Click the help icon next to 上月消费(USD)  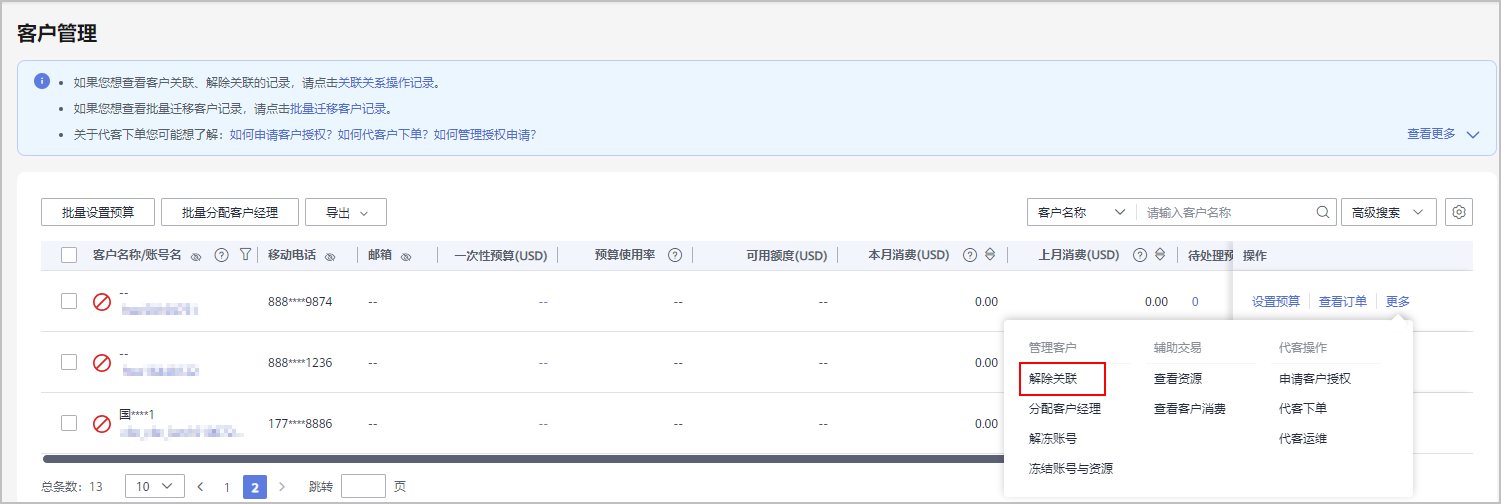point(1140,255)
